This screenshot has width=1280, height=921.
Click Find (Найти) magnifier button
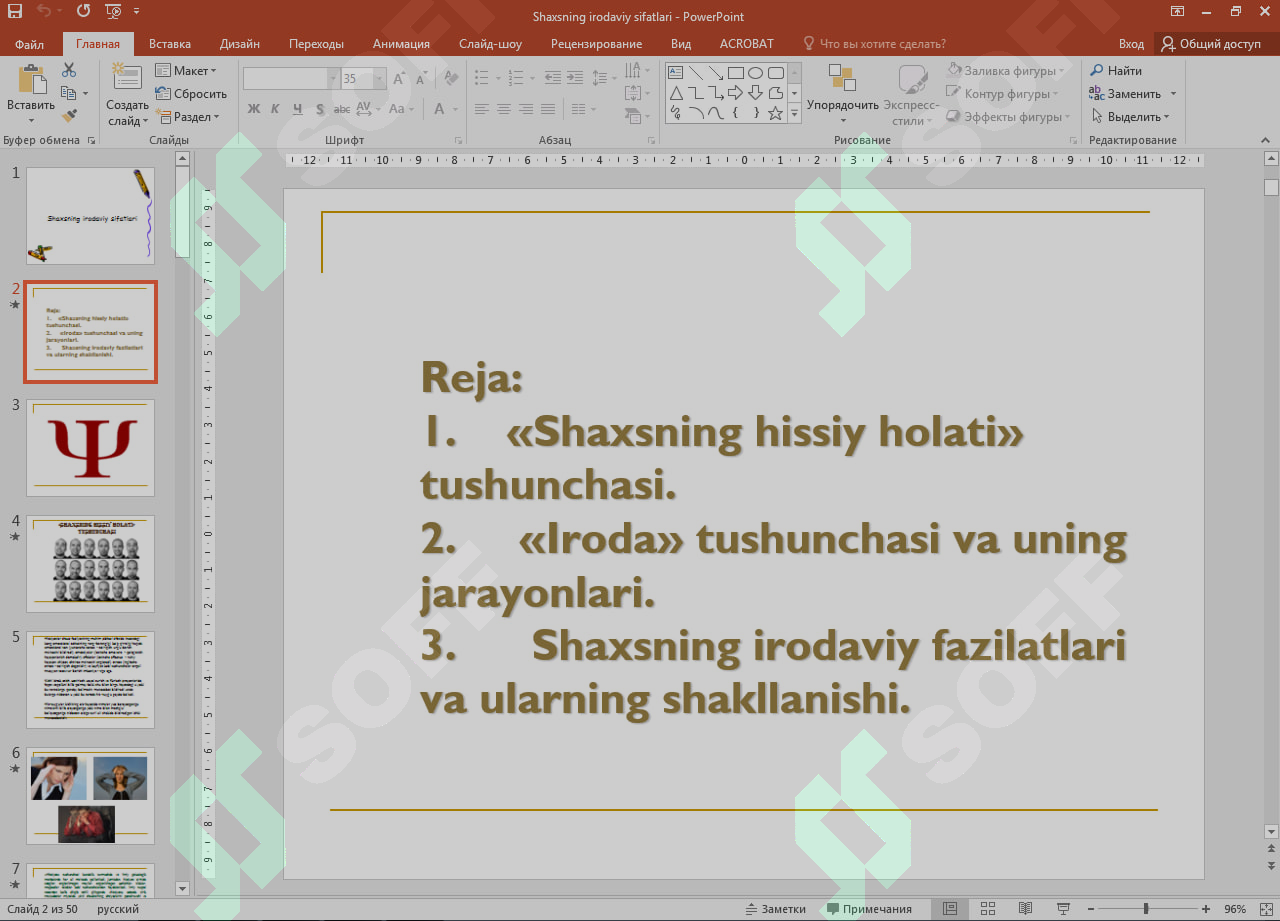[x=1115, y=71]
